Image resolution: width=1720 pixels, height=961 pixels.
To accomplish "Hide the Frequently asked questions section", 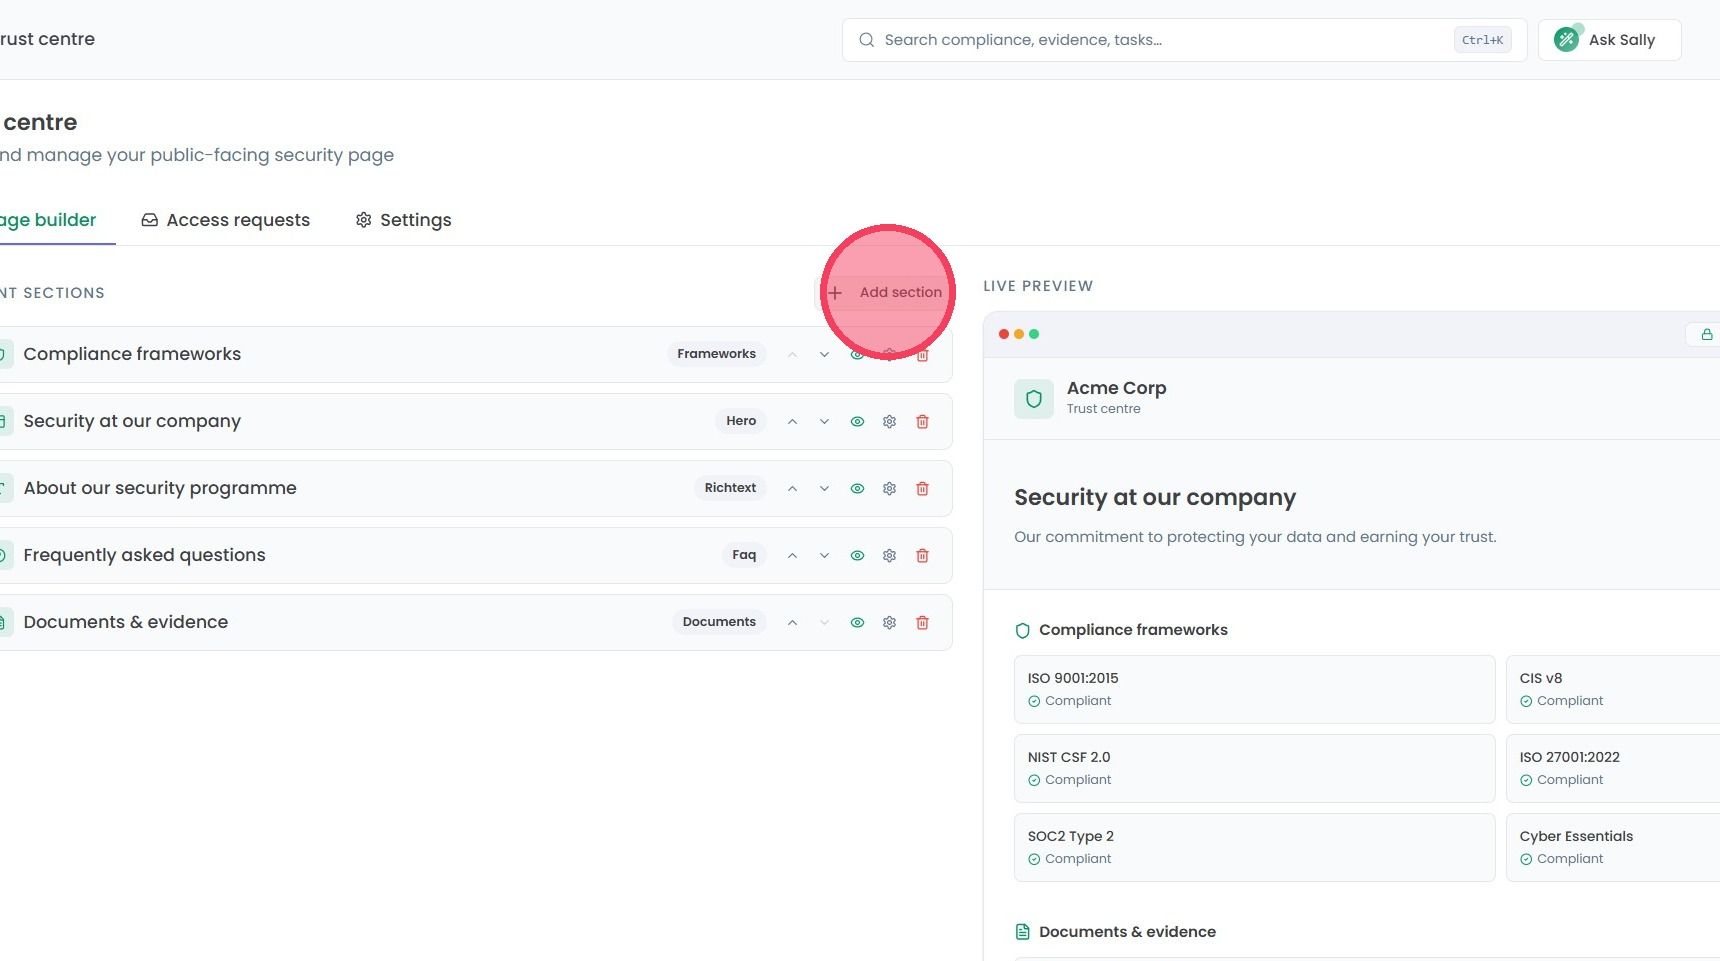I will coord(857,556).
